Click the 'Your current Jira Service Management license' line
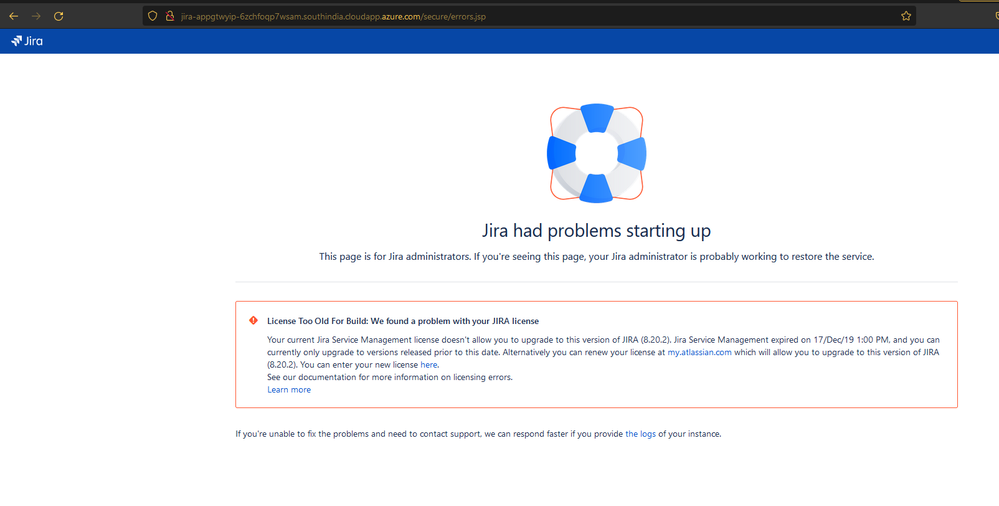 603,340
